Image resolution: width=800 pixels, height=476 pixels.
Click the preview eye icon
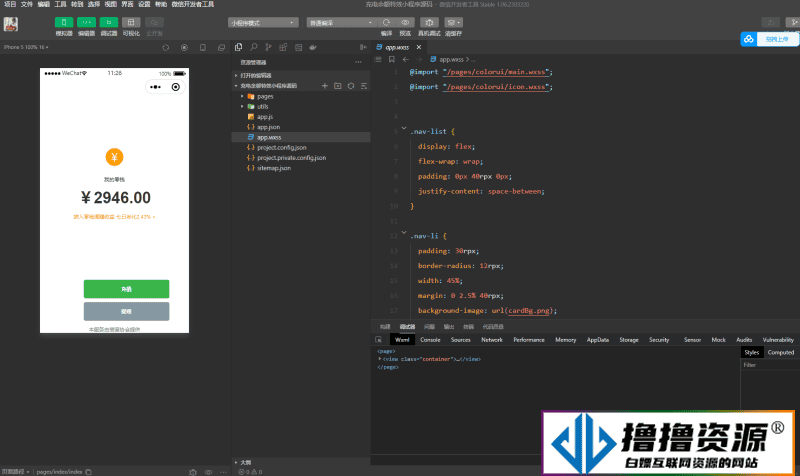405,22
